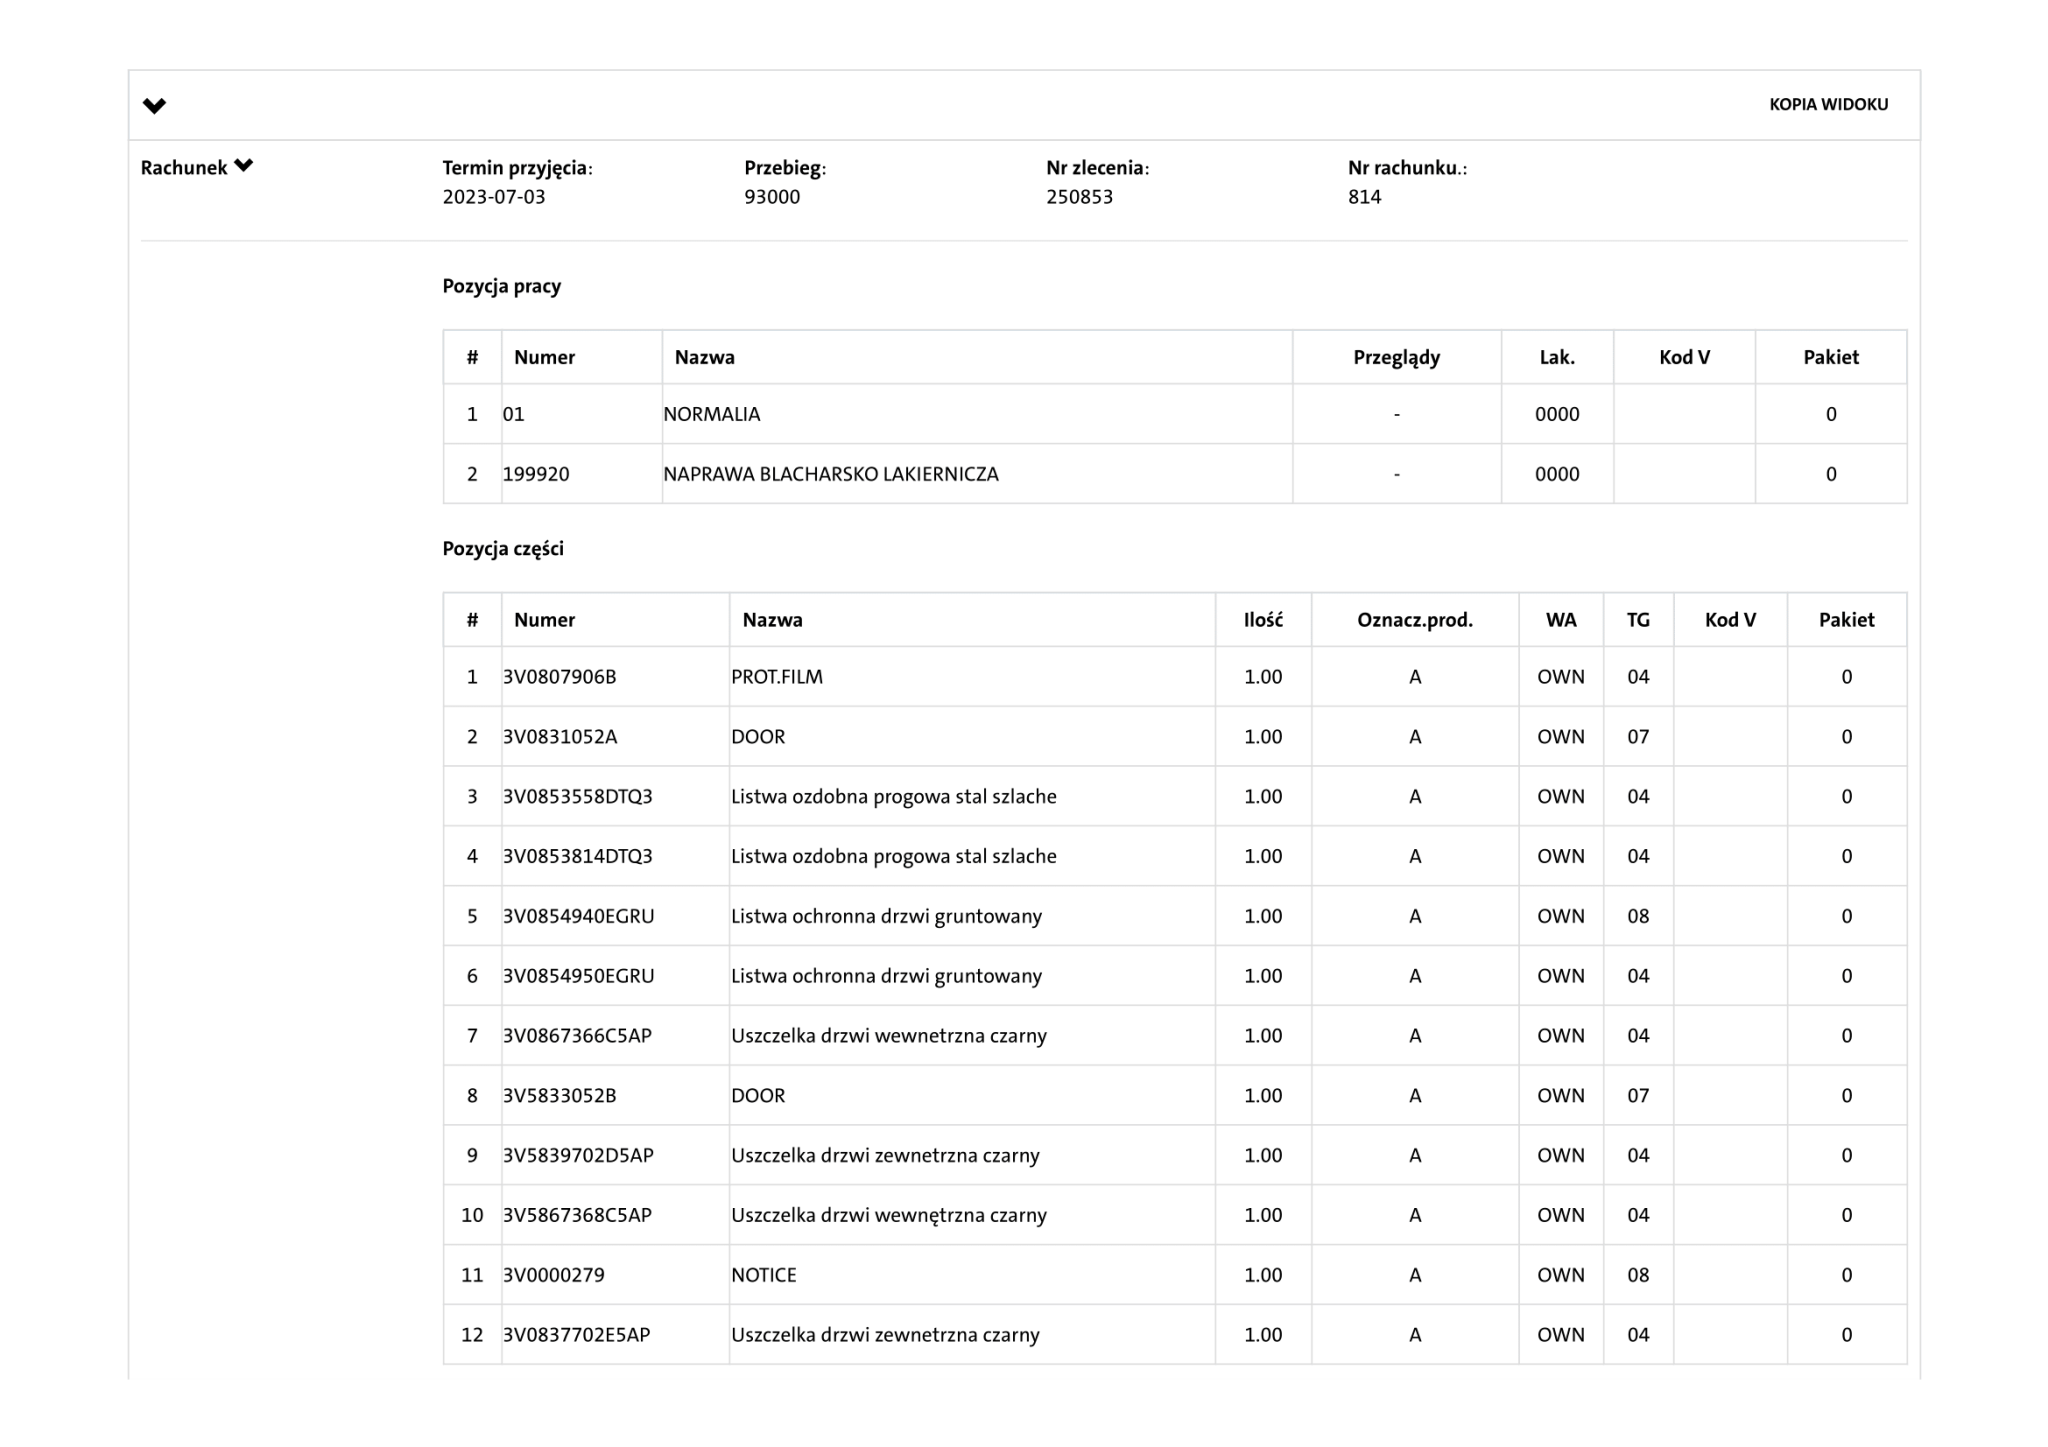This screenshot has height=1447, width=2048.
Task: Click part number 3V0831052A
Action: (559, 737)
